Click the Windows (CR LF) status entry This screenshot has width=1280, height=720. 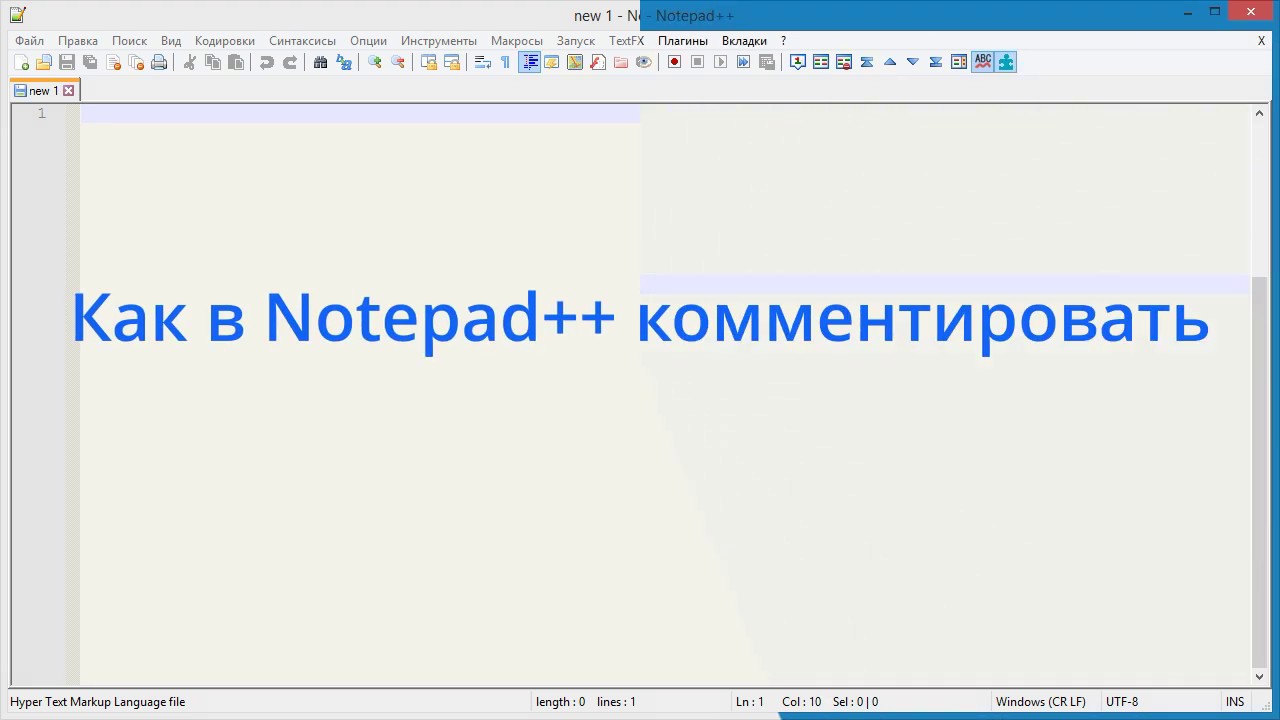(1040, 702)
